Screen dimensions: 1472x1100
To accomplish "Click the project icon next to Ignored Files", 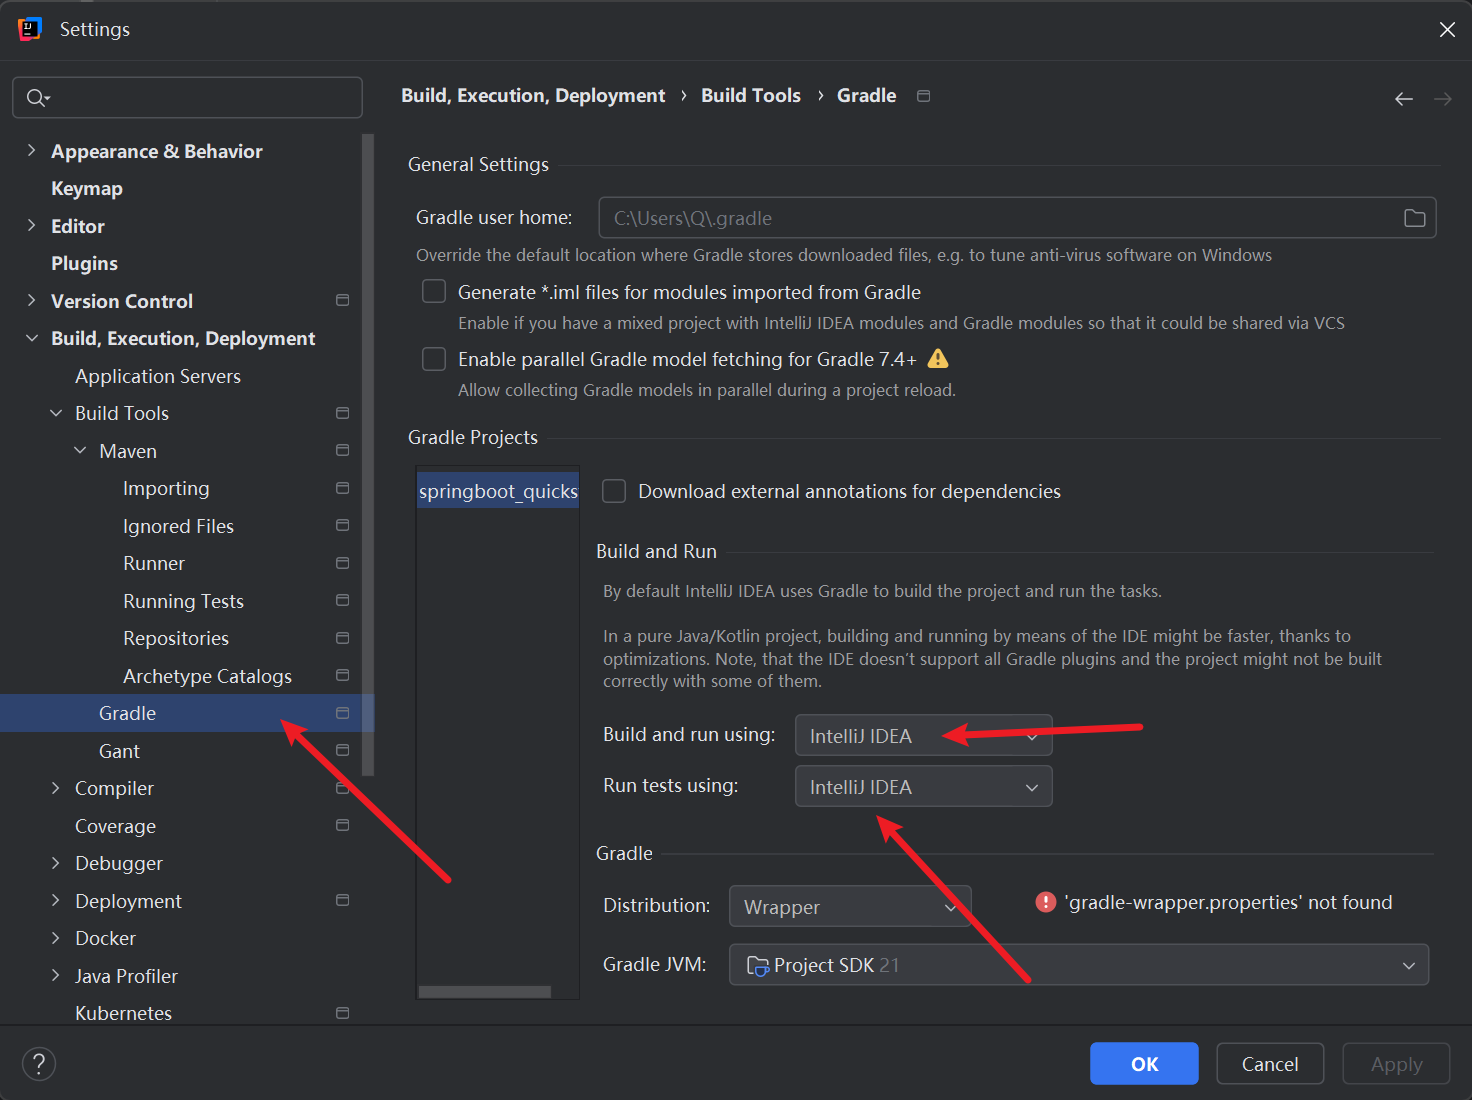I will tap(343, 525).
